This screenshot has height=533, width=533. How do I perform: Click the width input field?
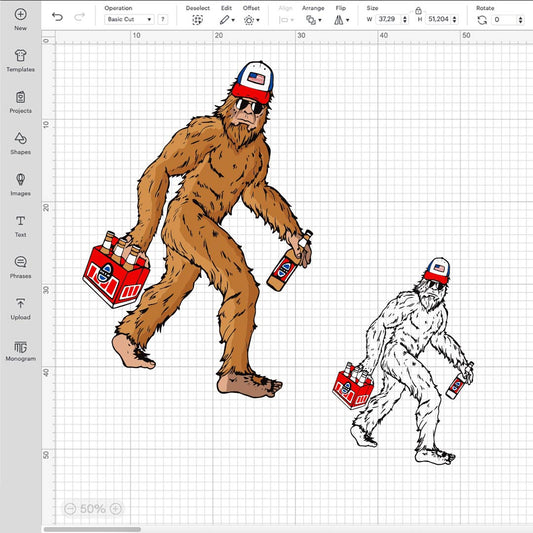[388, 19]
